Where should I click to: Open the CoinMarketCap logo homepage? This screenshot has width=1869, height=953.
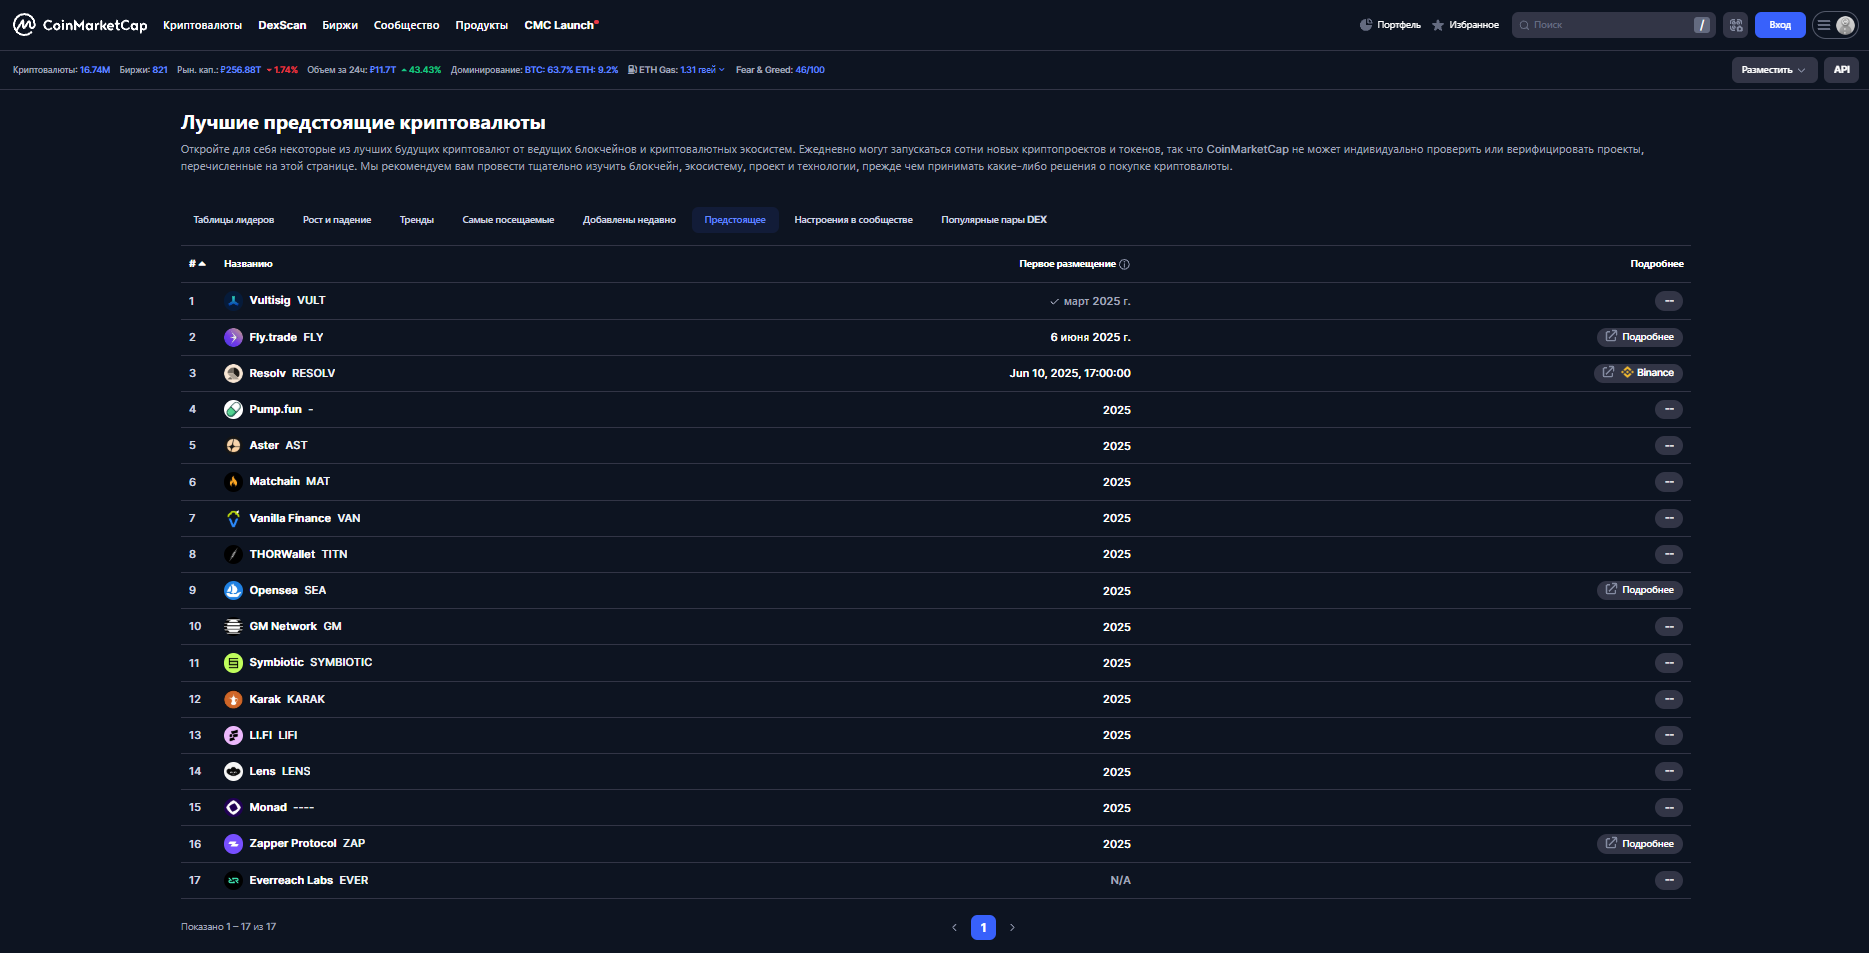[x=80, y=25]
